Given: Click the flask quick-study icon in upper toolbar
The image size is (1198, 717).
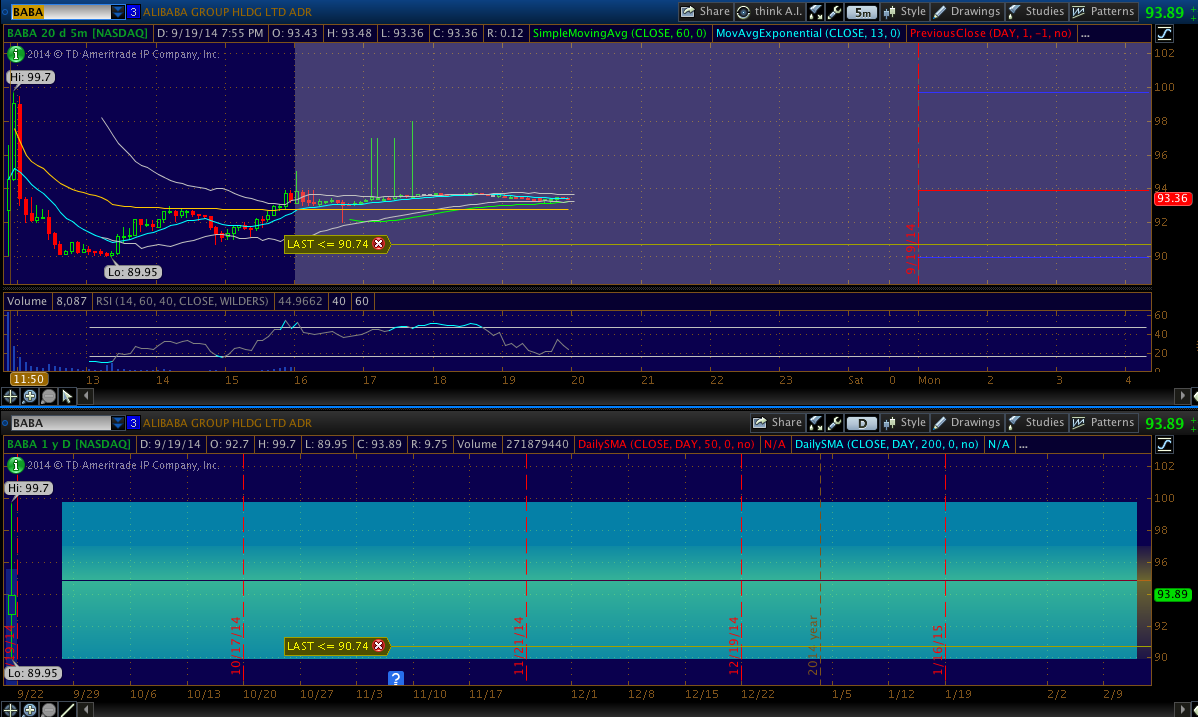Looking at the screenshot, I should coord(816,12).
